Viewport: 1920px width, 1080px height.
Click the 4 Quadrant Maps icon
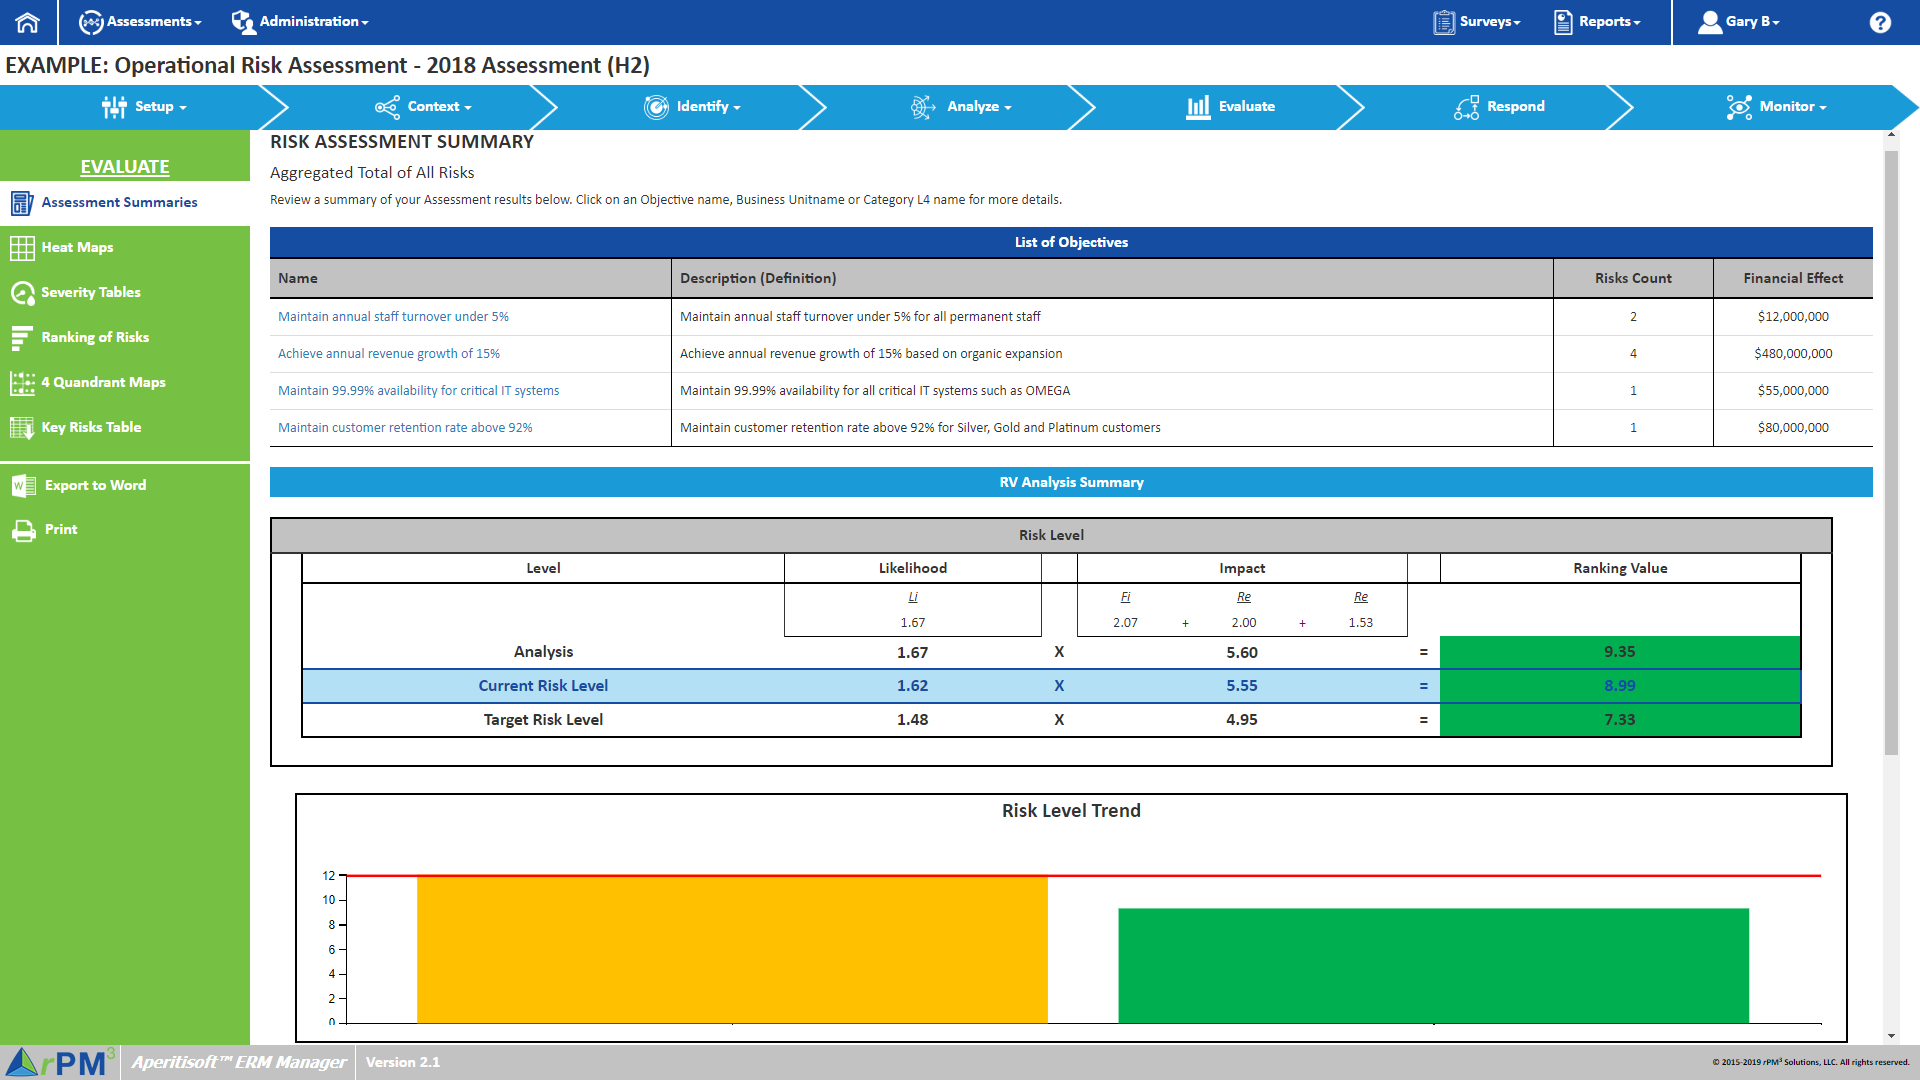pos(22,383)
